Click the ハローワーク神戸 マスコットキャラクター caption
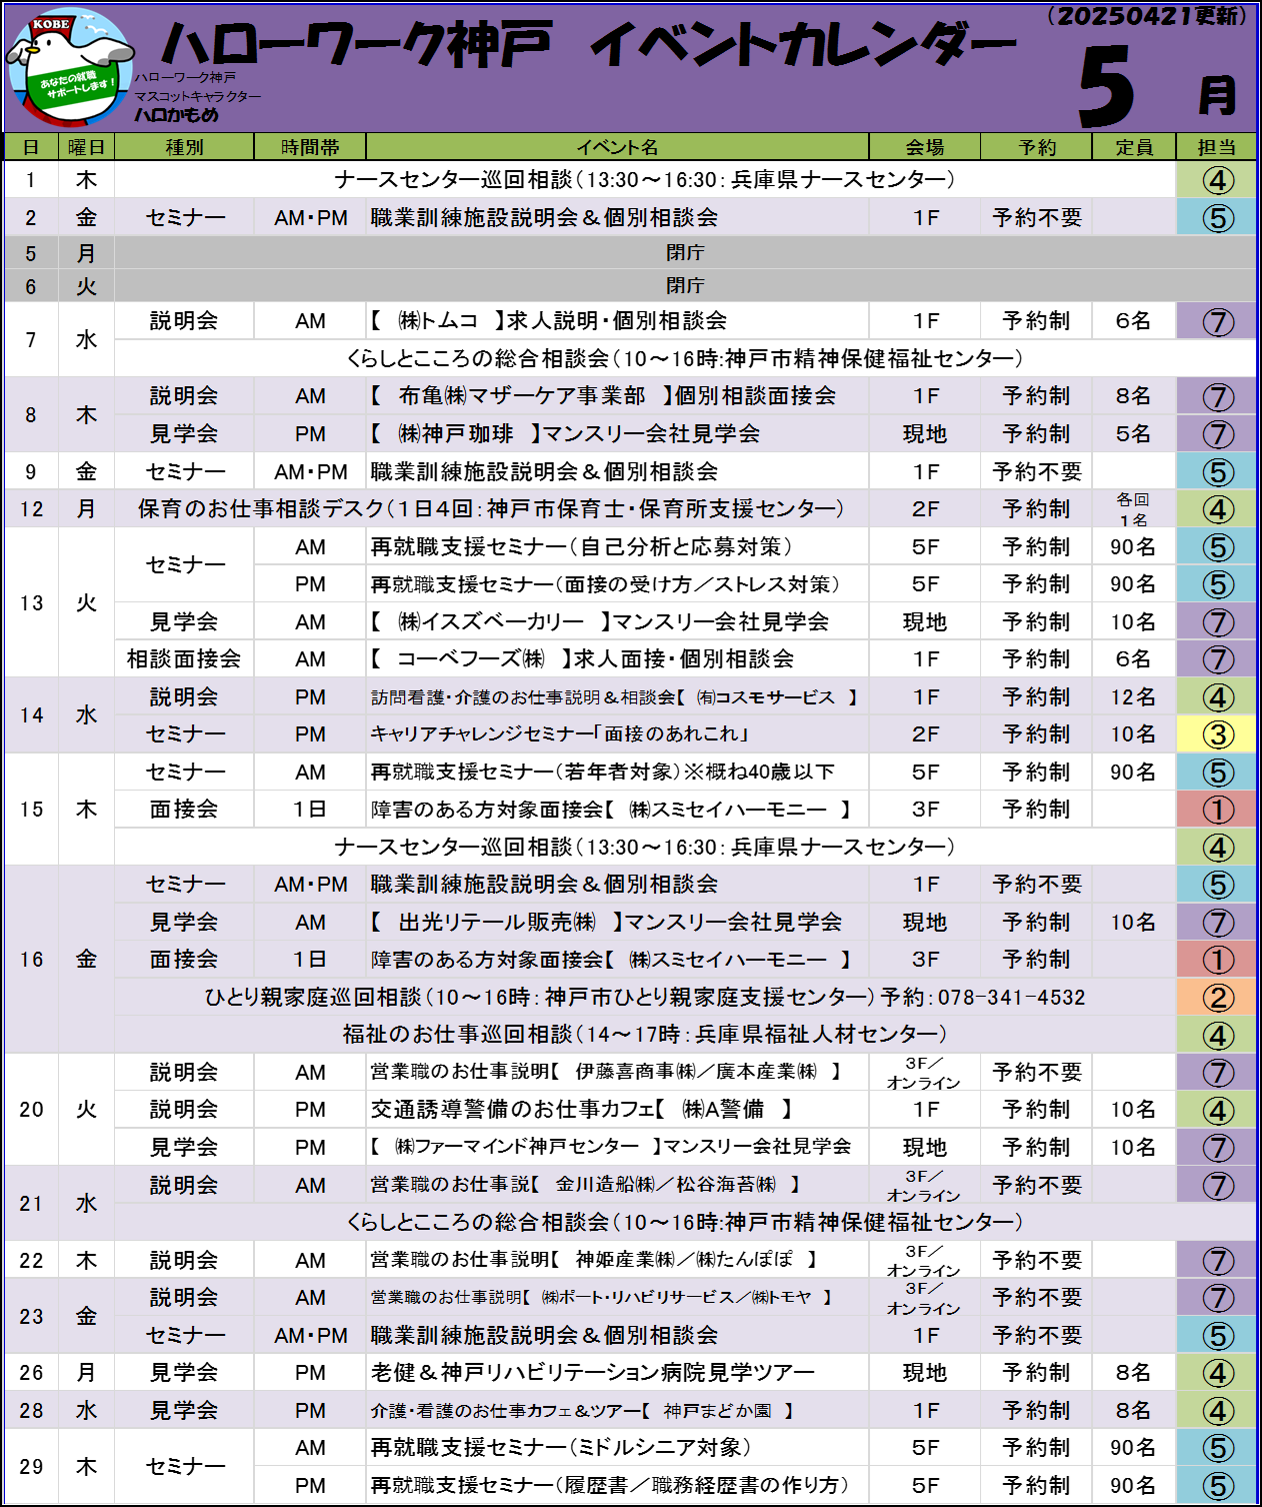This screenshot has height=1507, width=1262. [x=197, y=87]
